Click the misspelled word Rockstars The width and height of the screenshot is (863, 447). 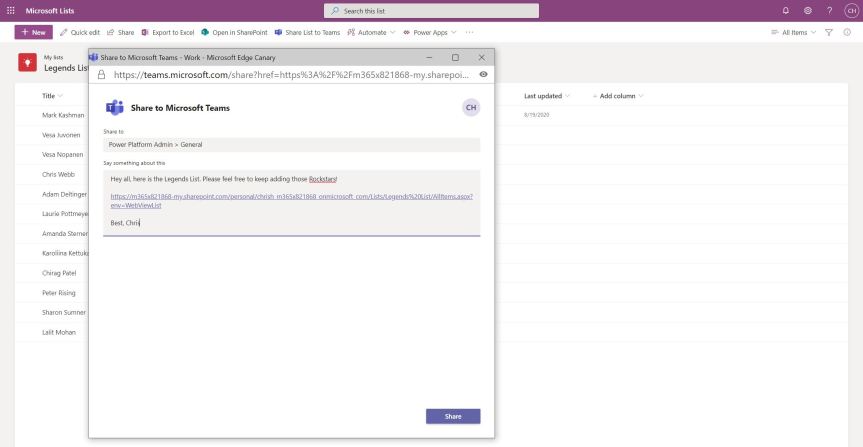pyautogui.click(x=323, y=179)
